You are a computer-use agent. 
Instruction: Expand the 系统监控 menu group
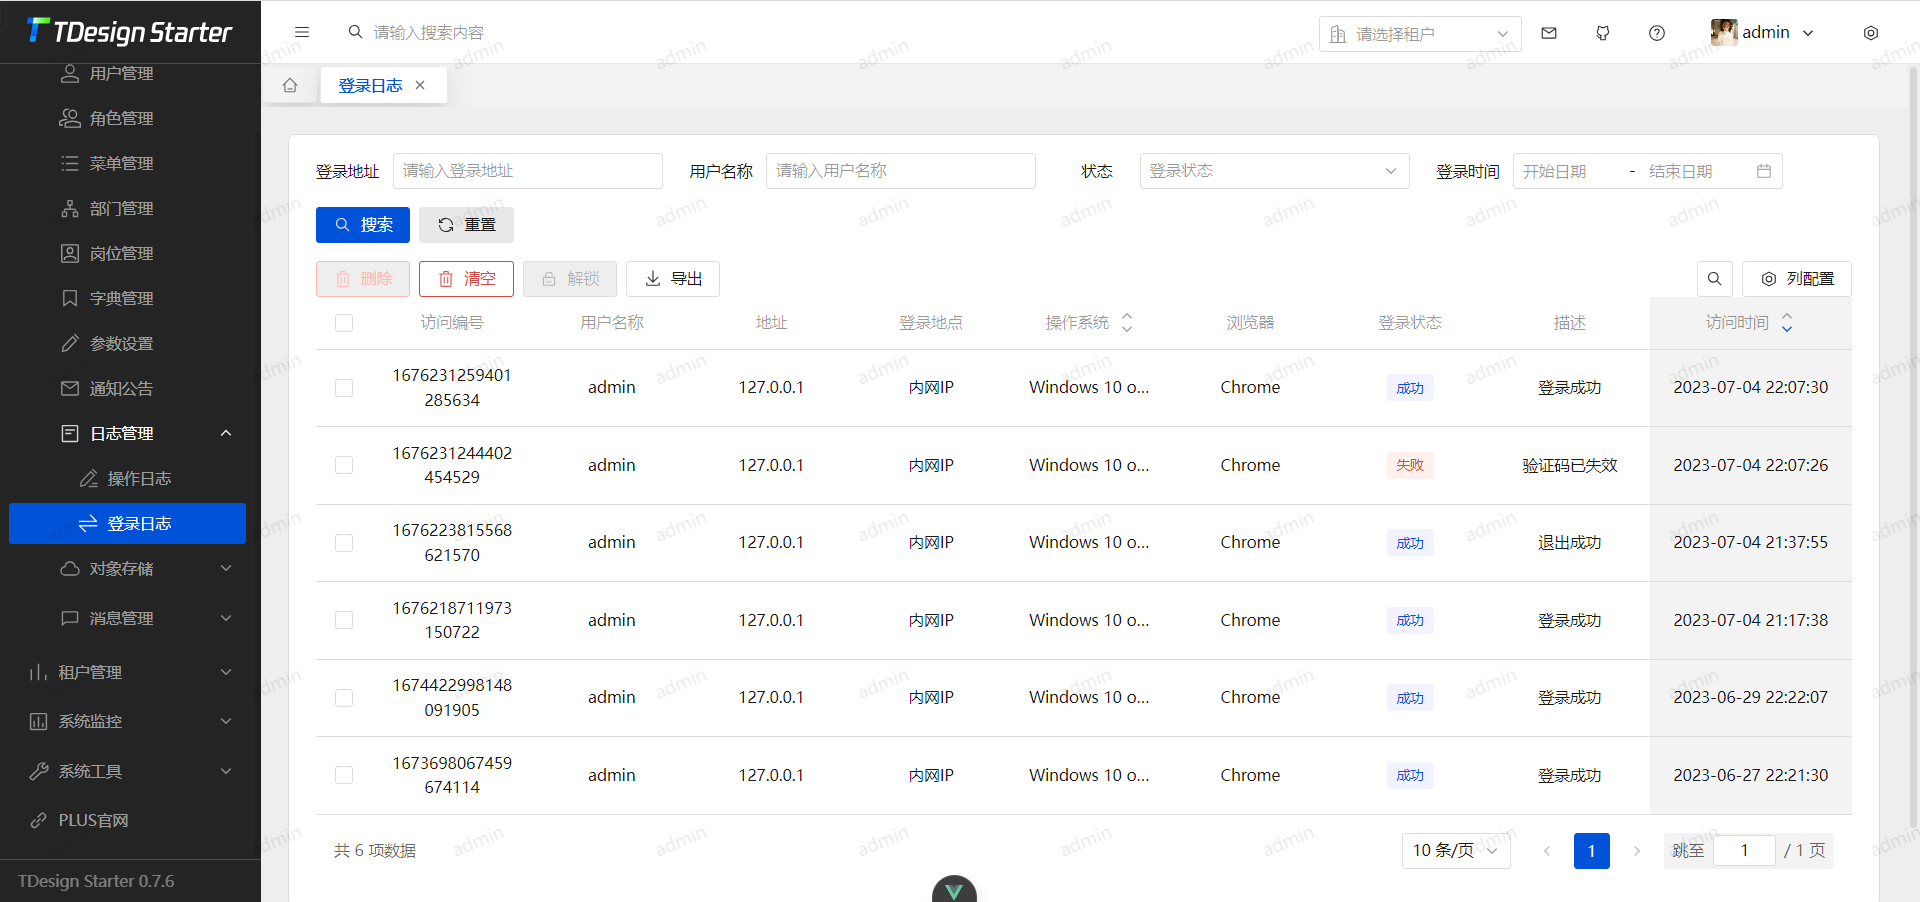point(127,721)
